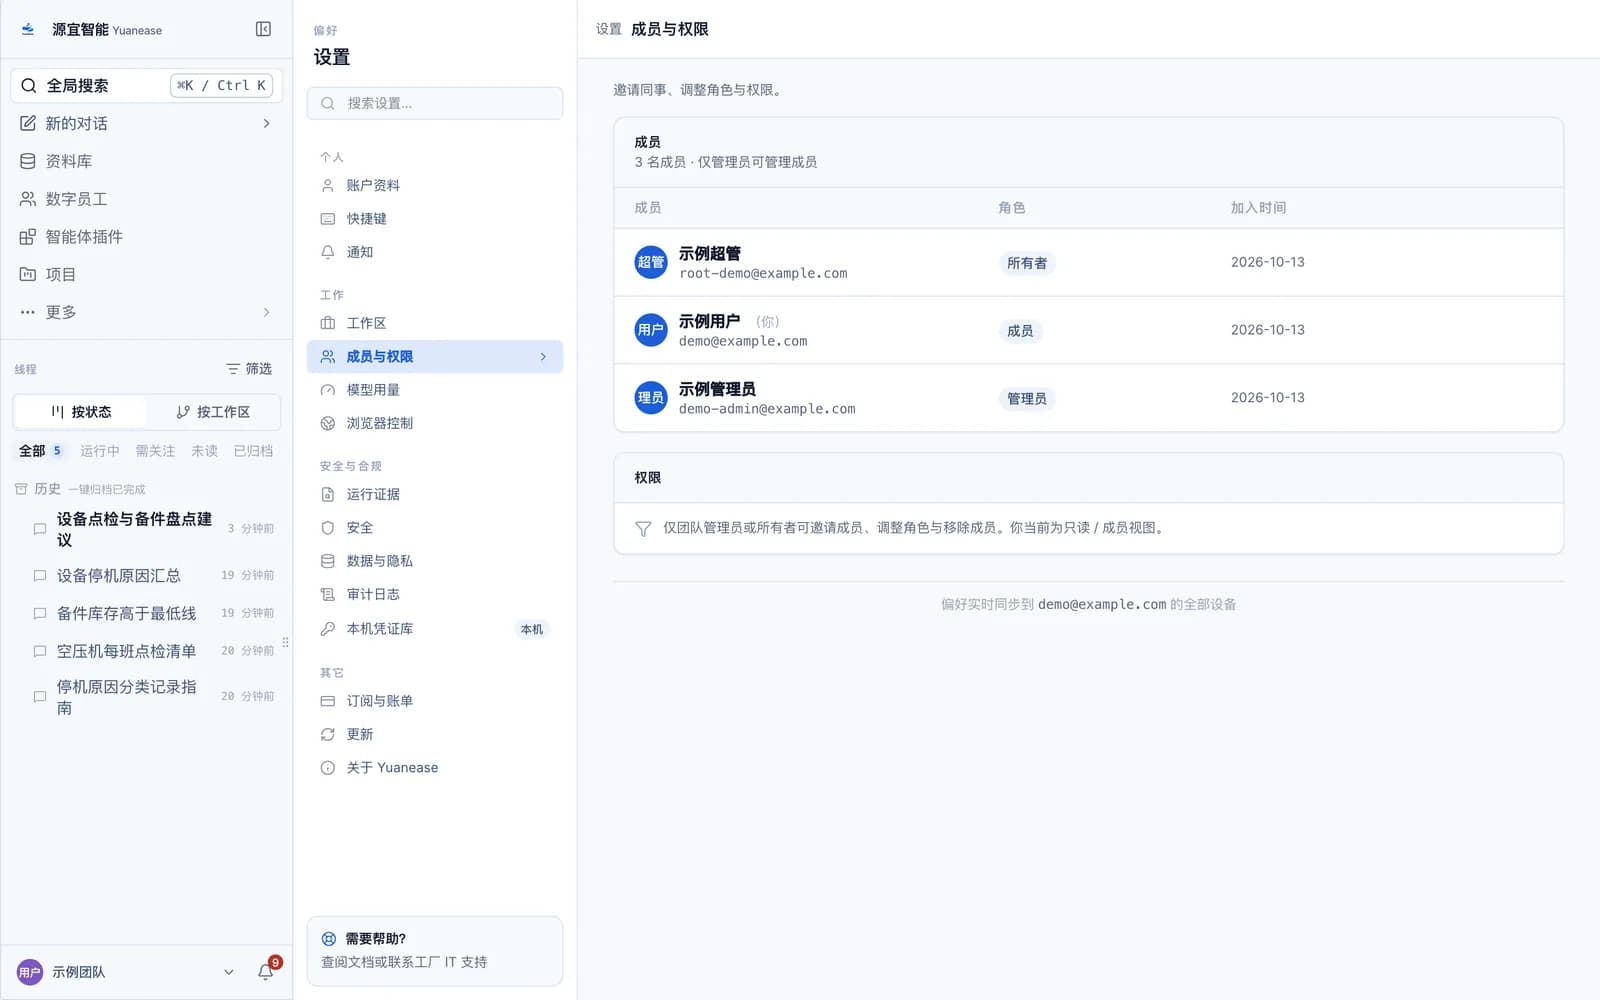The height and width of the screenshot is (1000, 1600).
Task: Click the 本机 badge
Action: [x=532, y=629]
